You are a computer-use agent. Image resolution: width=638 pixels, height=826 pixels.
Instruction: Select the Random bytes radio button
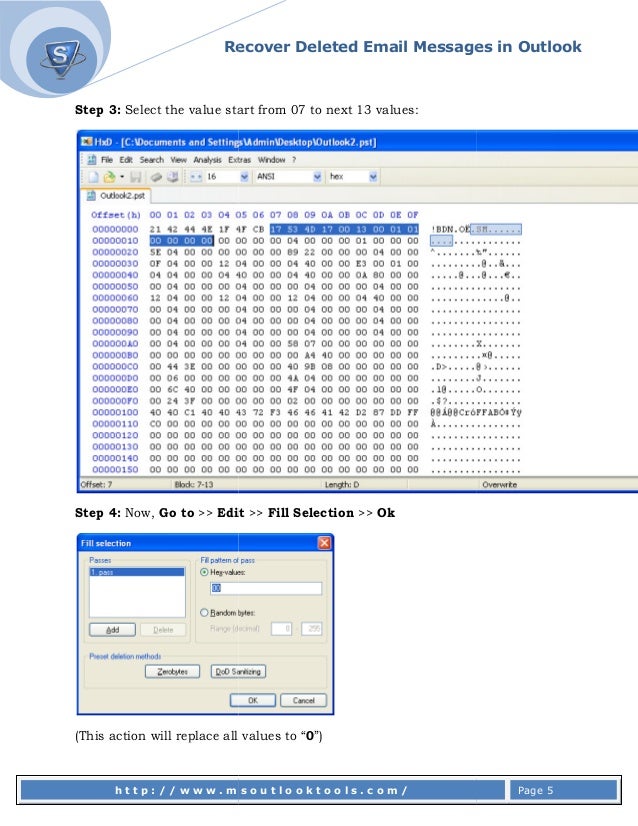pyautogui.click(x=204, y=613)
